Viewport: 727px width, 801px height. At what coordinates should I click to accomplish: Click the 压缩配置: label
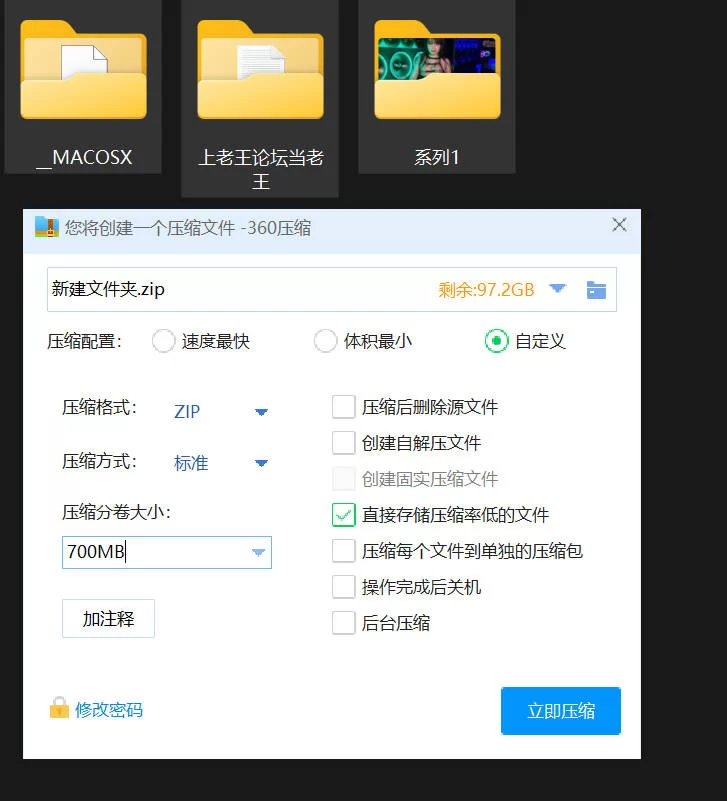pyautogui.click(x=84, y=341)
